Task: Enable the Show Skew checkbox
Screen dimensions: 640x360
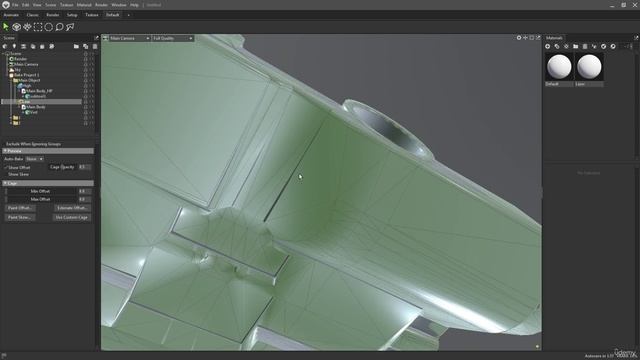Action: [x=6, y=174]
